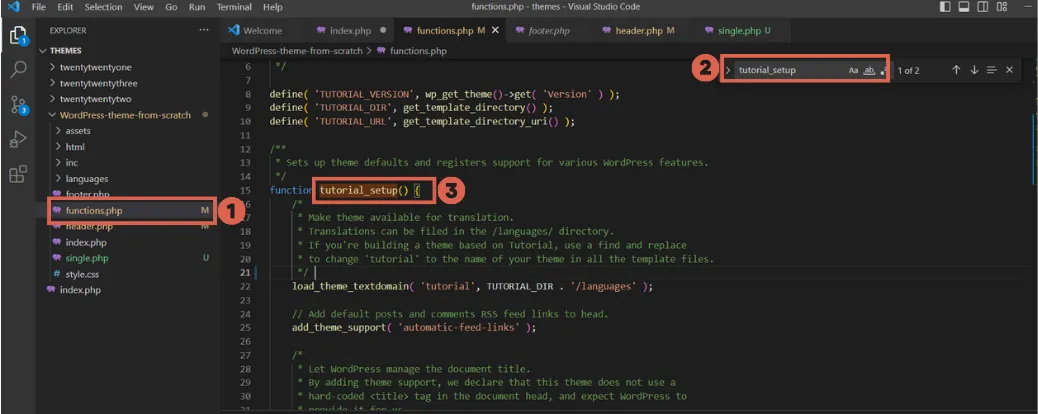Open the Explorer view in the activity bar
The image size is (1038, 414).
[x=18, y=34]
